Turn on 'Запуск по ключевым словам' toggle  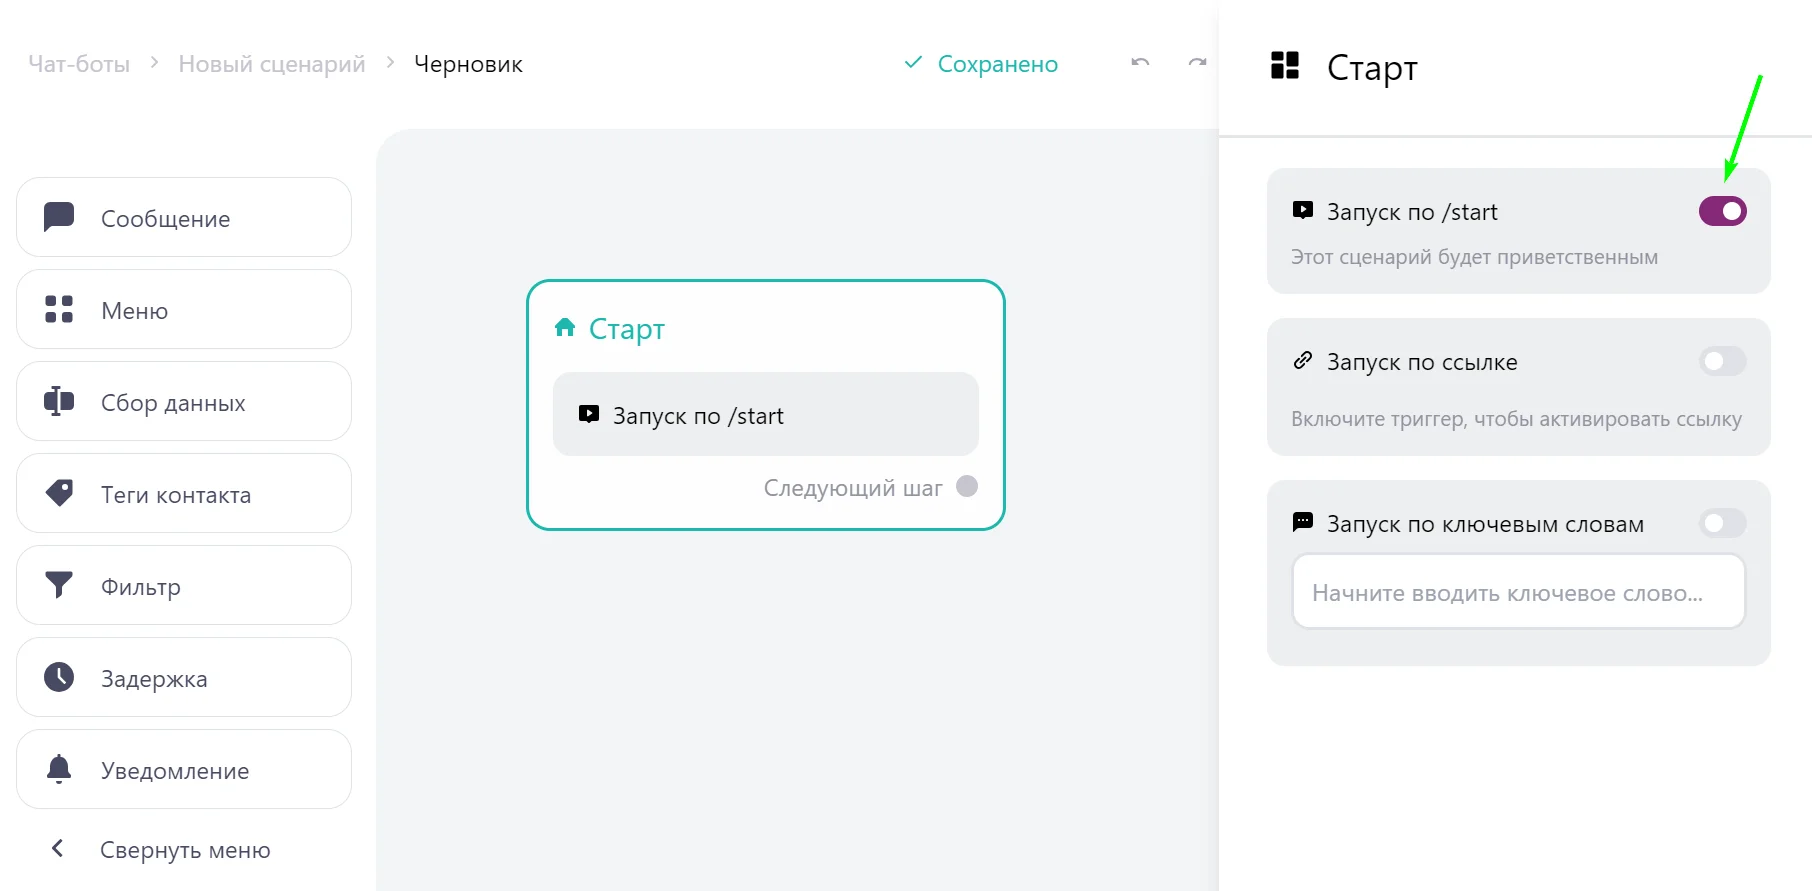coord(1722,523)
